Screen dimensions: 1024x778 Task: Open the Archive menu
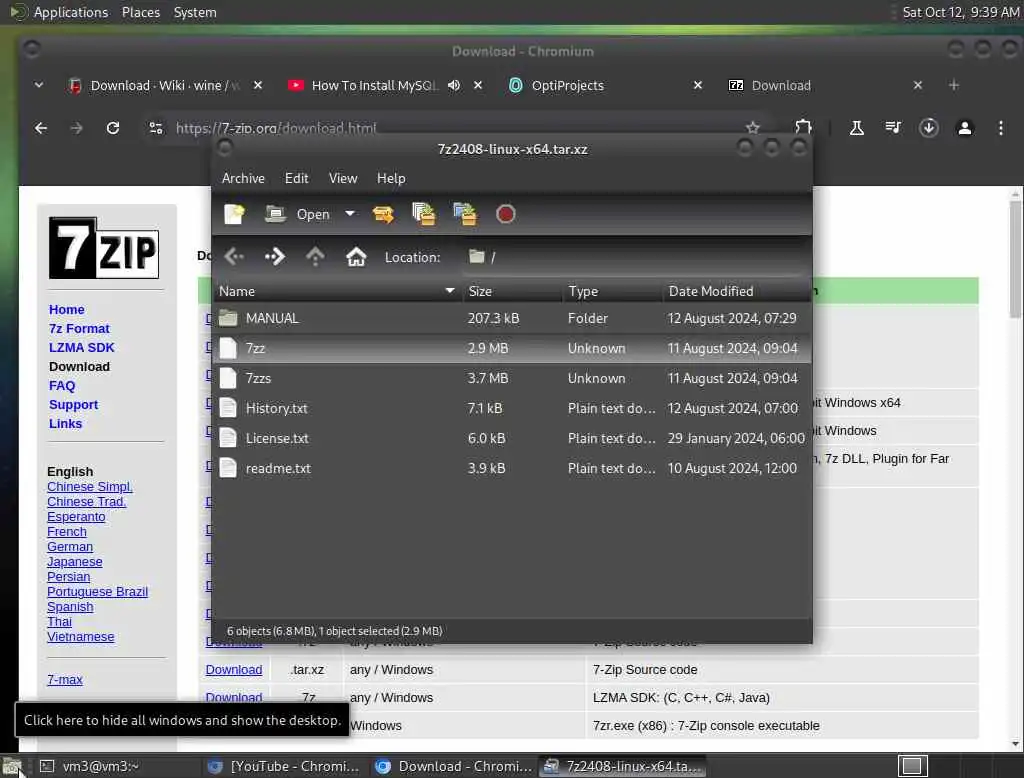pos(243,178)
